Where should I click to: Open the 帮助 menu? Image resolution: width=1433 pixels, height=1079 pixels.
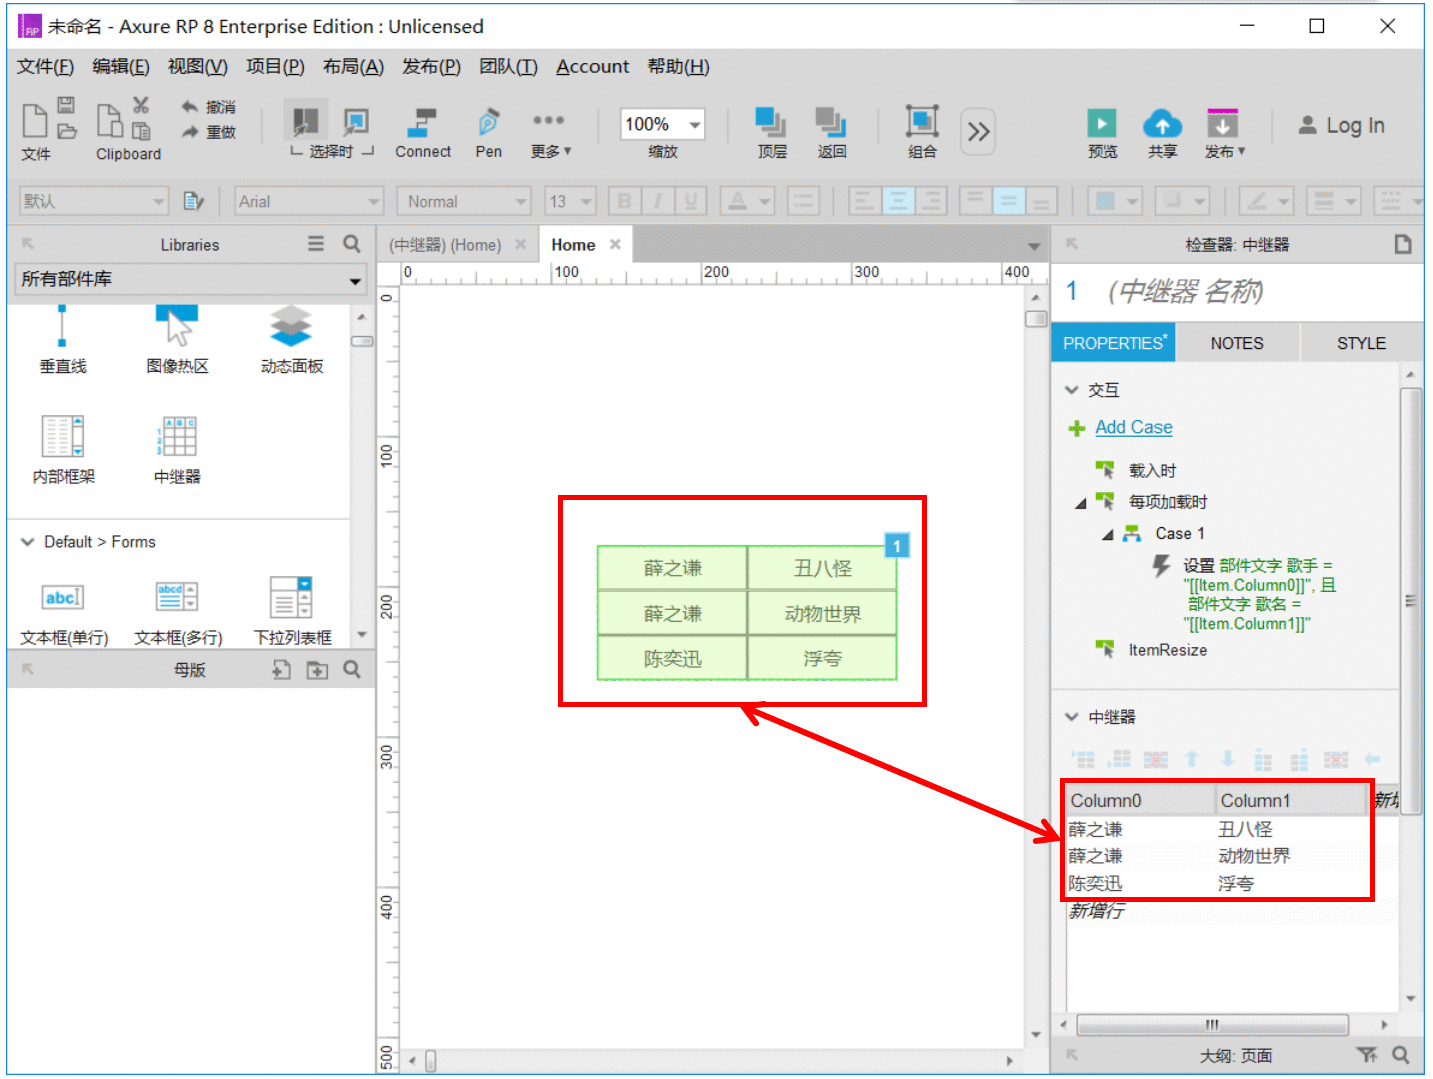[x=678, y=66]
